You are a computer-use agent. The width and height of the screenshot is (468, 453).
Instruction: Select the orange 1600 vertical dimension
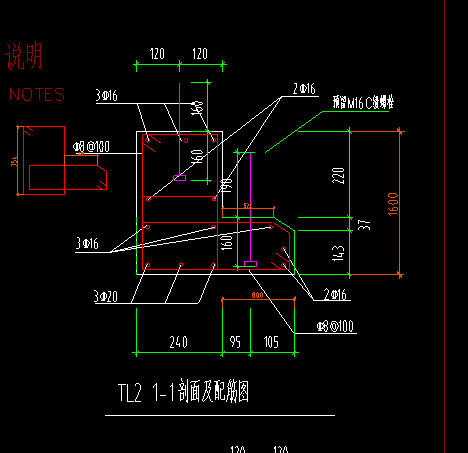click(x=393, y=204)
